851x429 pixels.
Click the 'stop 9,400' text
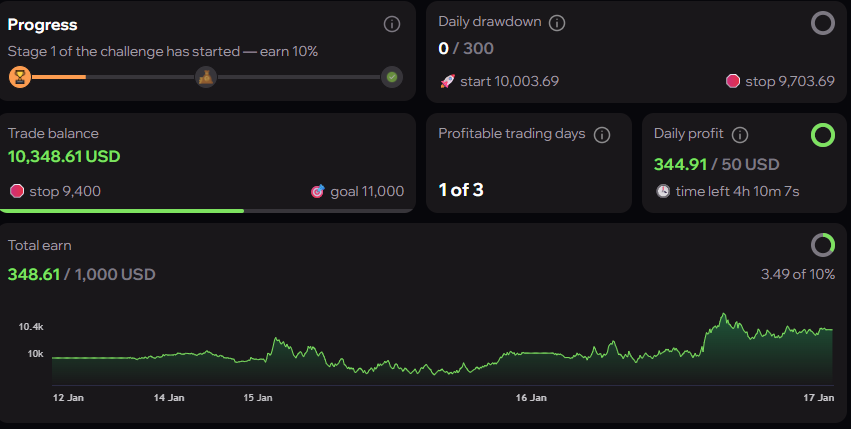click(65, 191)
